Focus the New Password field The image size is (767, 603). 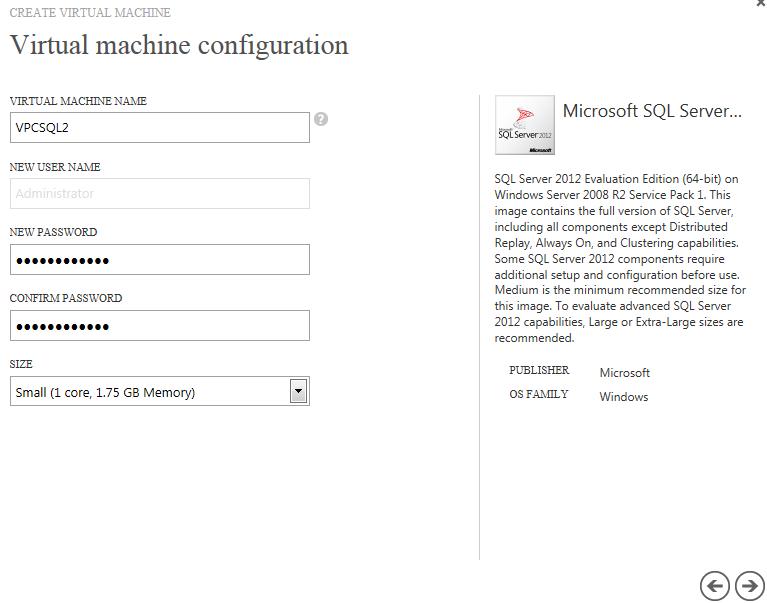click(160, 260)
